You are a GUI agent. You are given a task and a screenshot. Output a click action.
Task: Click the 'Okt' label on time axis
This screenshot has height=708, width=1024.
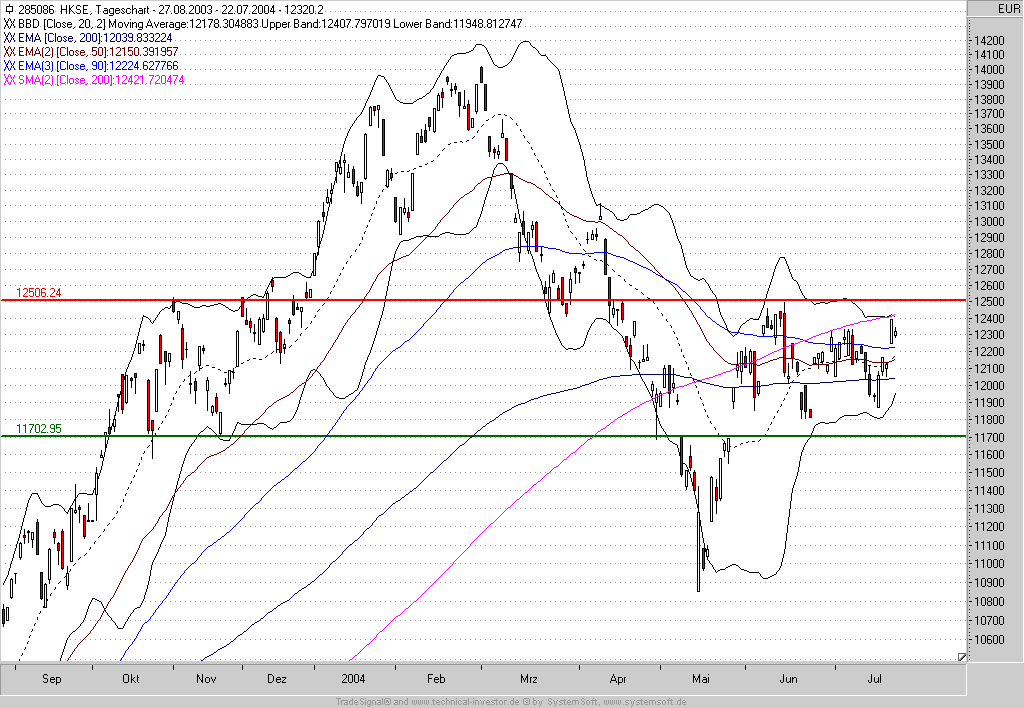coord(131,679)
